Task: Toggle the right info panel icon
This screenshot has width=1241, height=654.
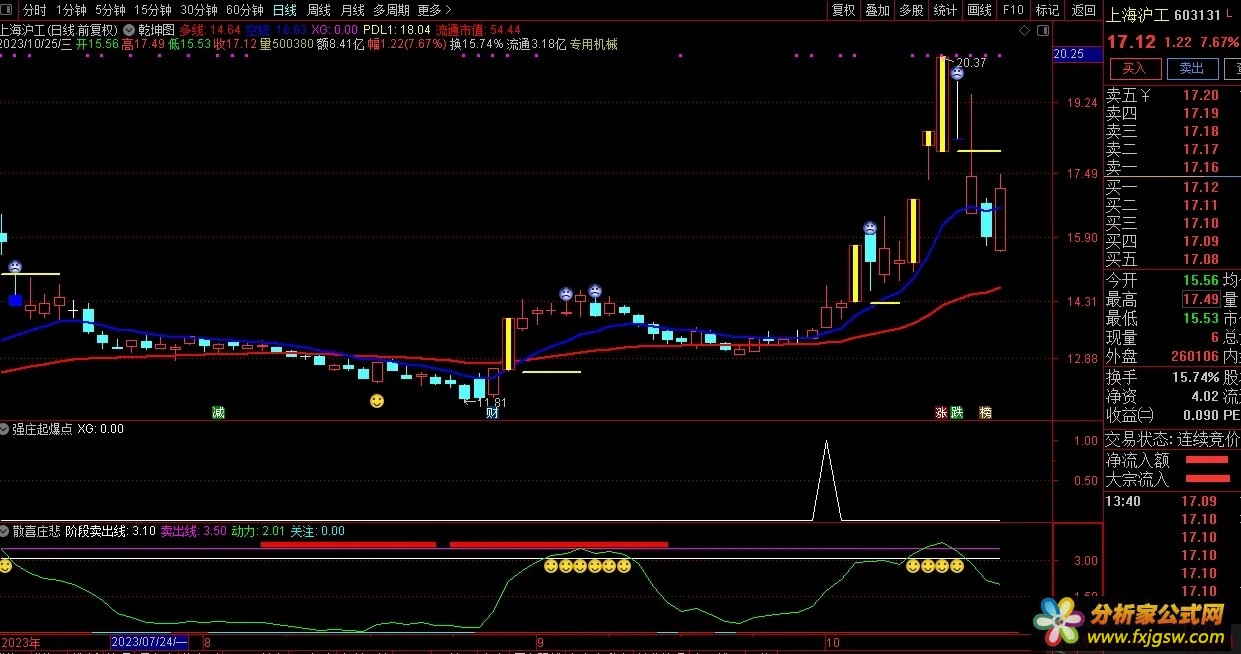Action: pyautogui.click(x=1041, y=31)
